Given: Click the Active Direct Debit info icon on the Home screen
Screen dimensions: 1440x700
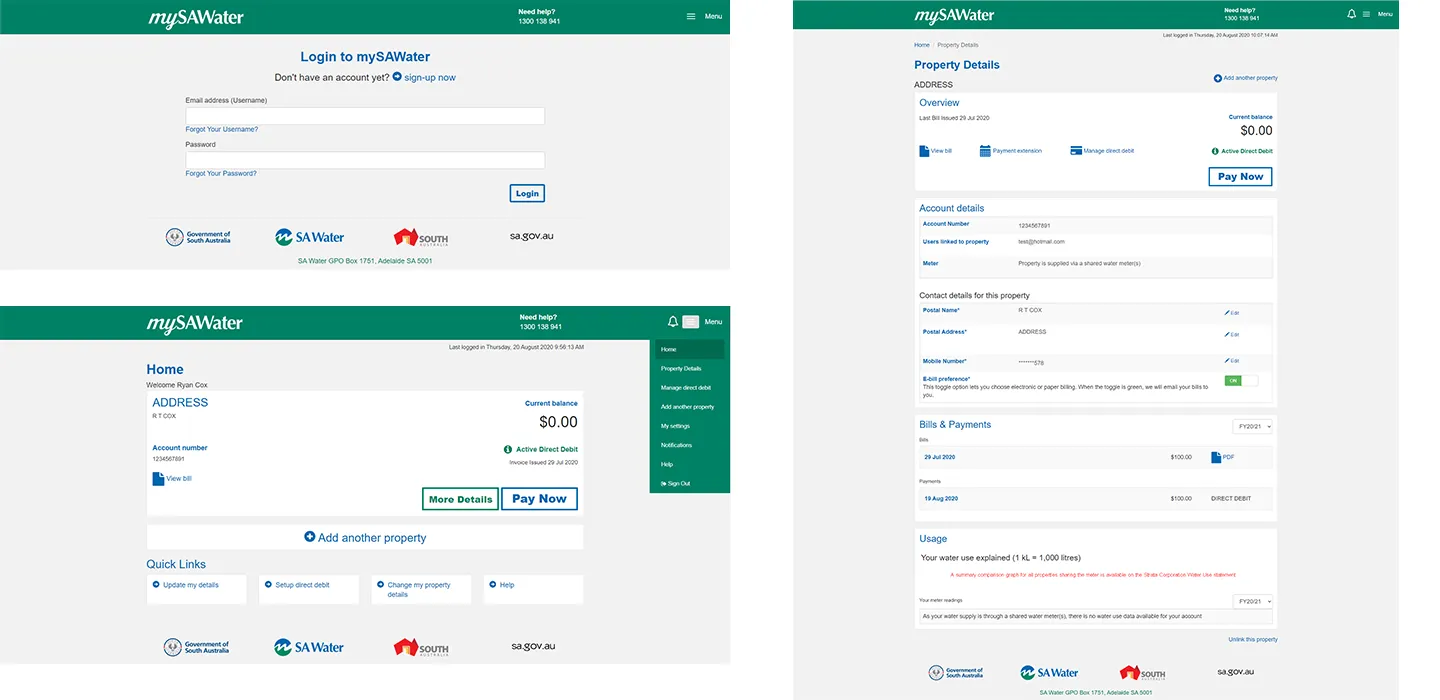Looking at the screenshot, I should click(508, 450).
